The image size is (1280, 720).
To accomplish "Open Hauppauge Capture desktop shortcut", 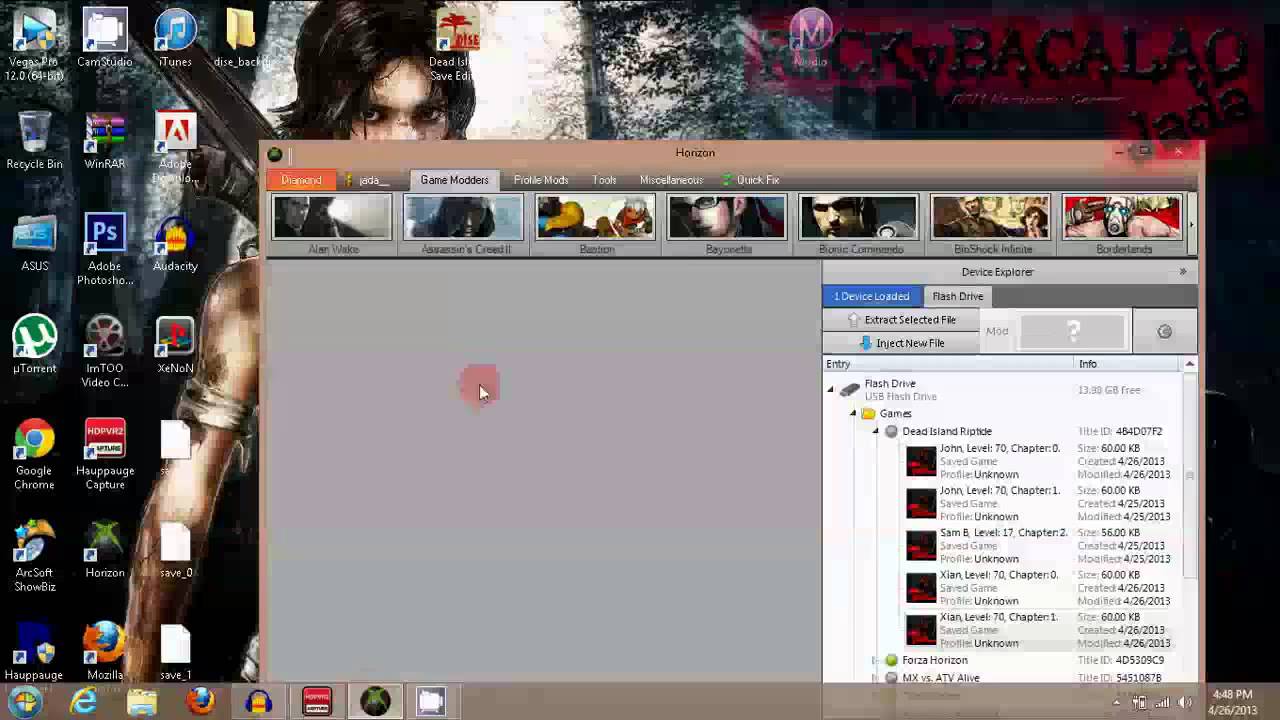I will point(104,454).
